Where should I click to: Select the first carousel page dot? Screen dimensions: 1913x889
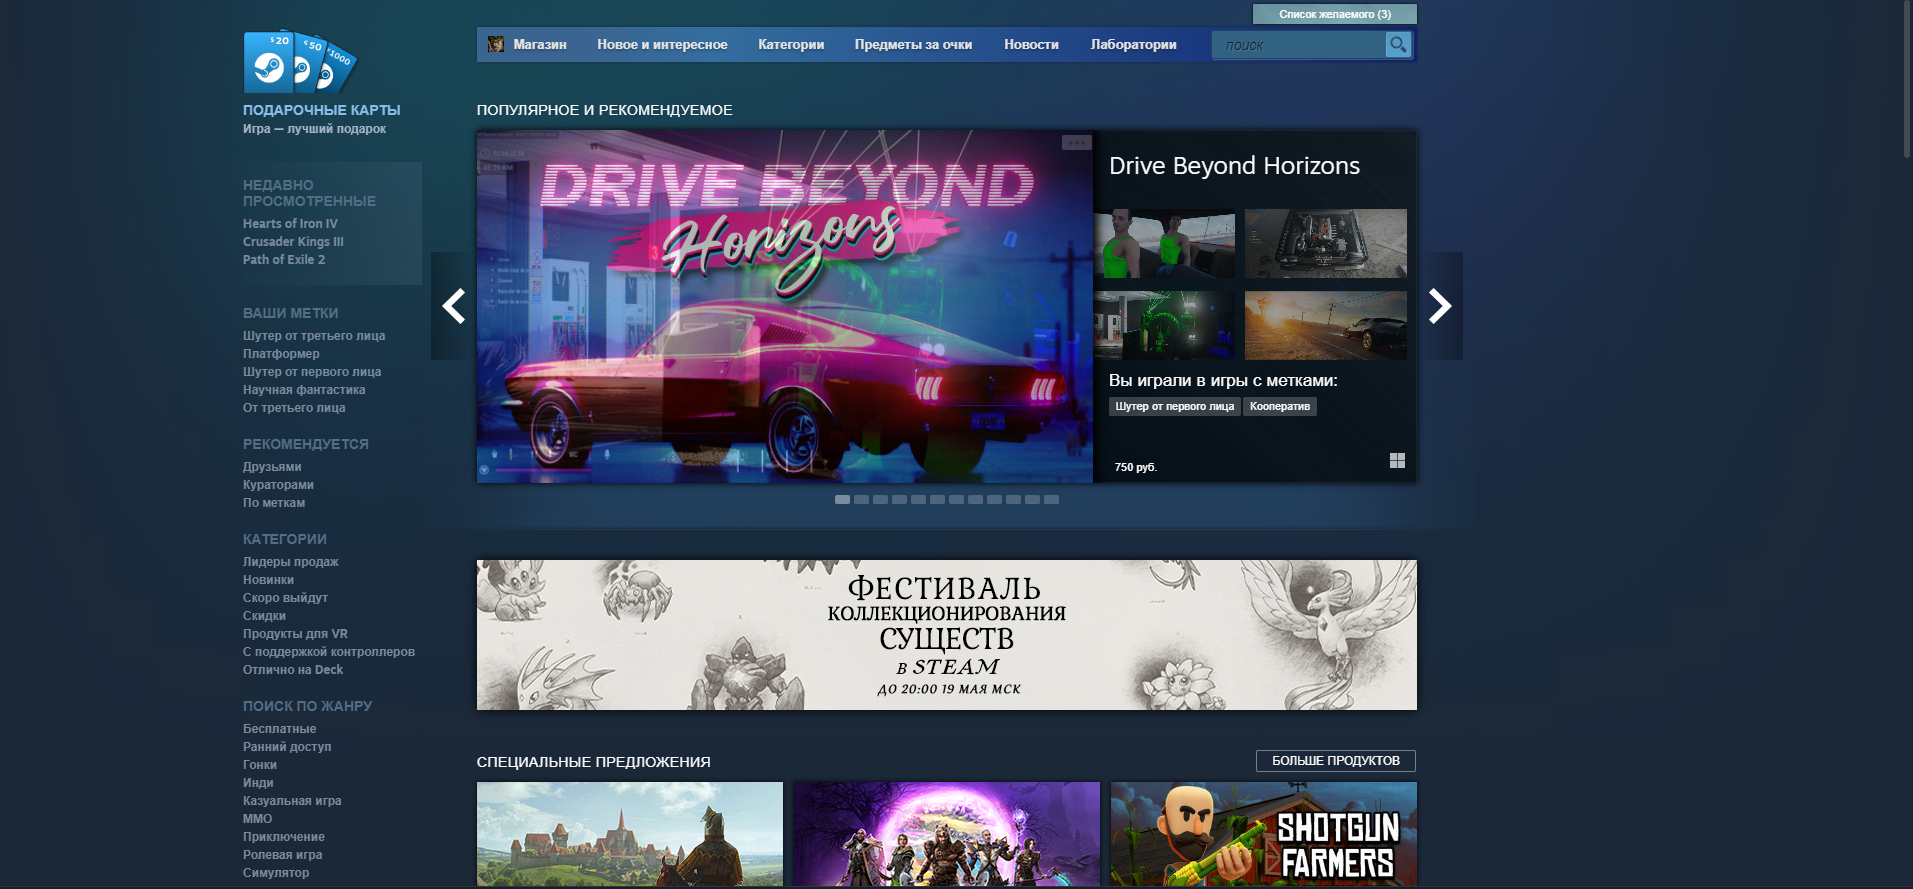click(x=842, y=499)
